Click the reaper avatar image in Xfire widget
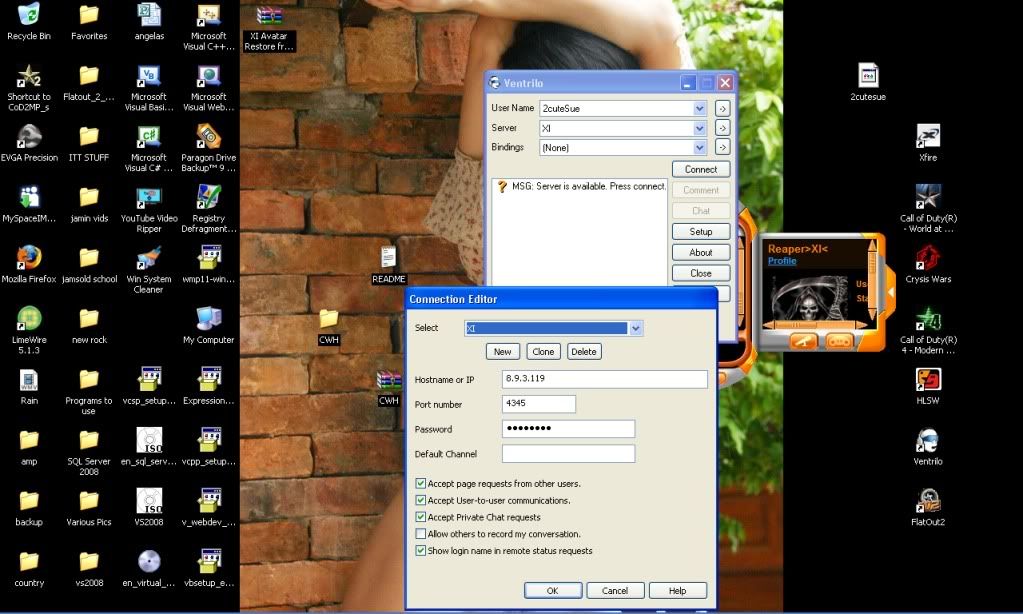Image resolution: width=1023 pixels, height=614 pixels. coord(809,299)
